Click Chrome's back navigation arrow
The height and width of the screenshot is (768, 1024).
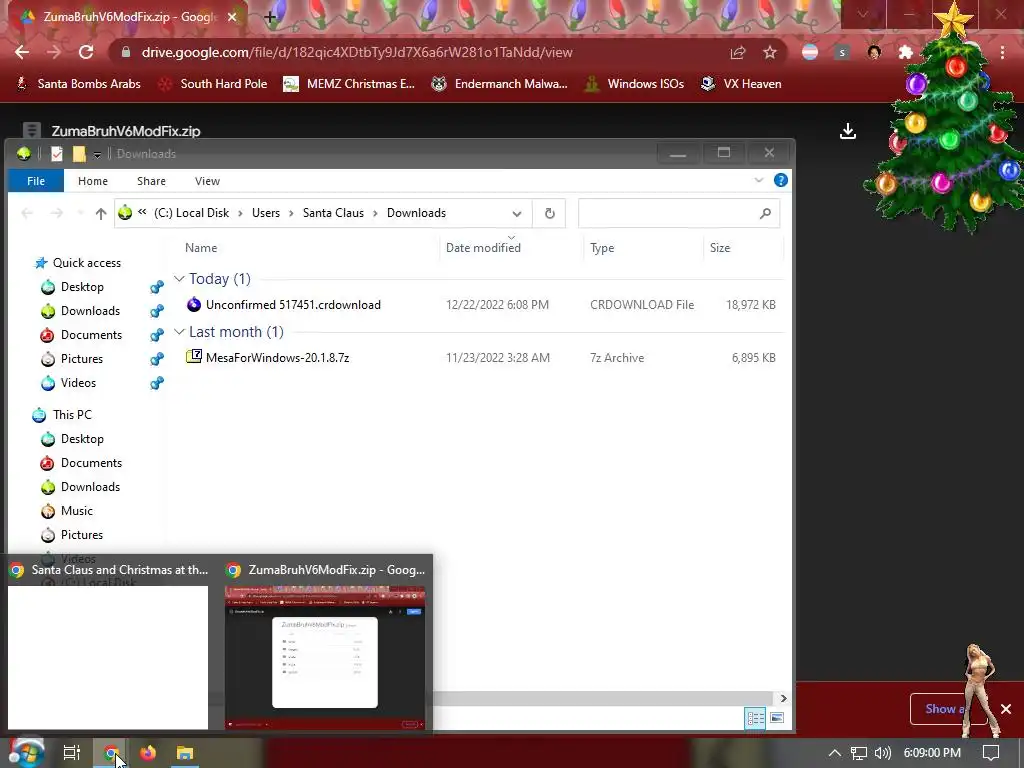click(x=22, y=52)
